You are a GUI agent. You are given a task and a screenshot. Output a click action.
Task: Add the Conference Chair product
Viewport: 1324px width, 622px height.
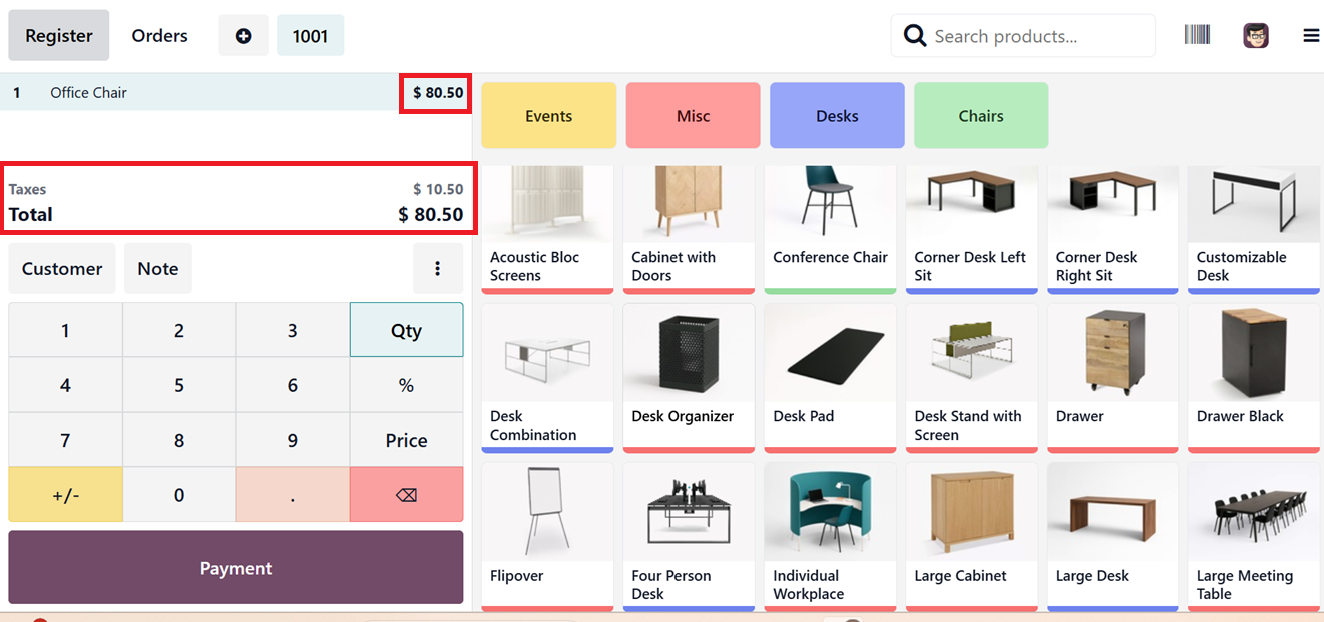[x=830, y=228]
